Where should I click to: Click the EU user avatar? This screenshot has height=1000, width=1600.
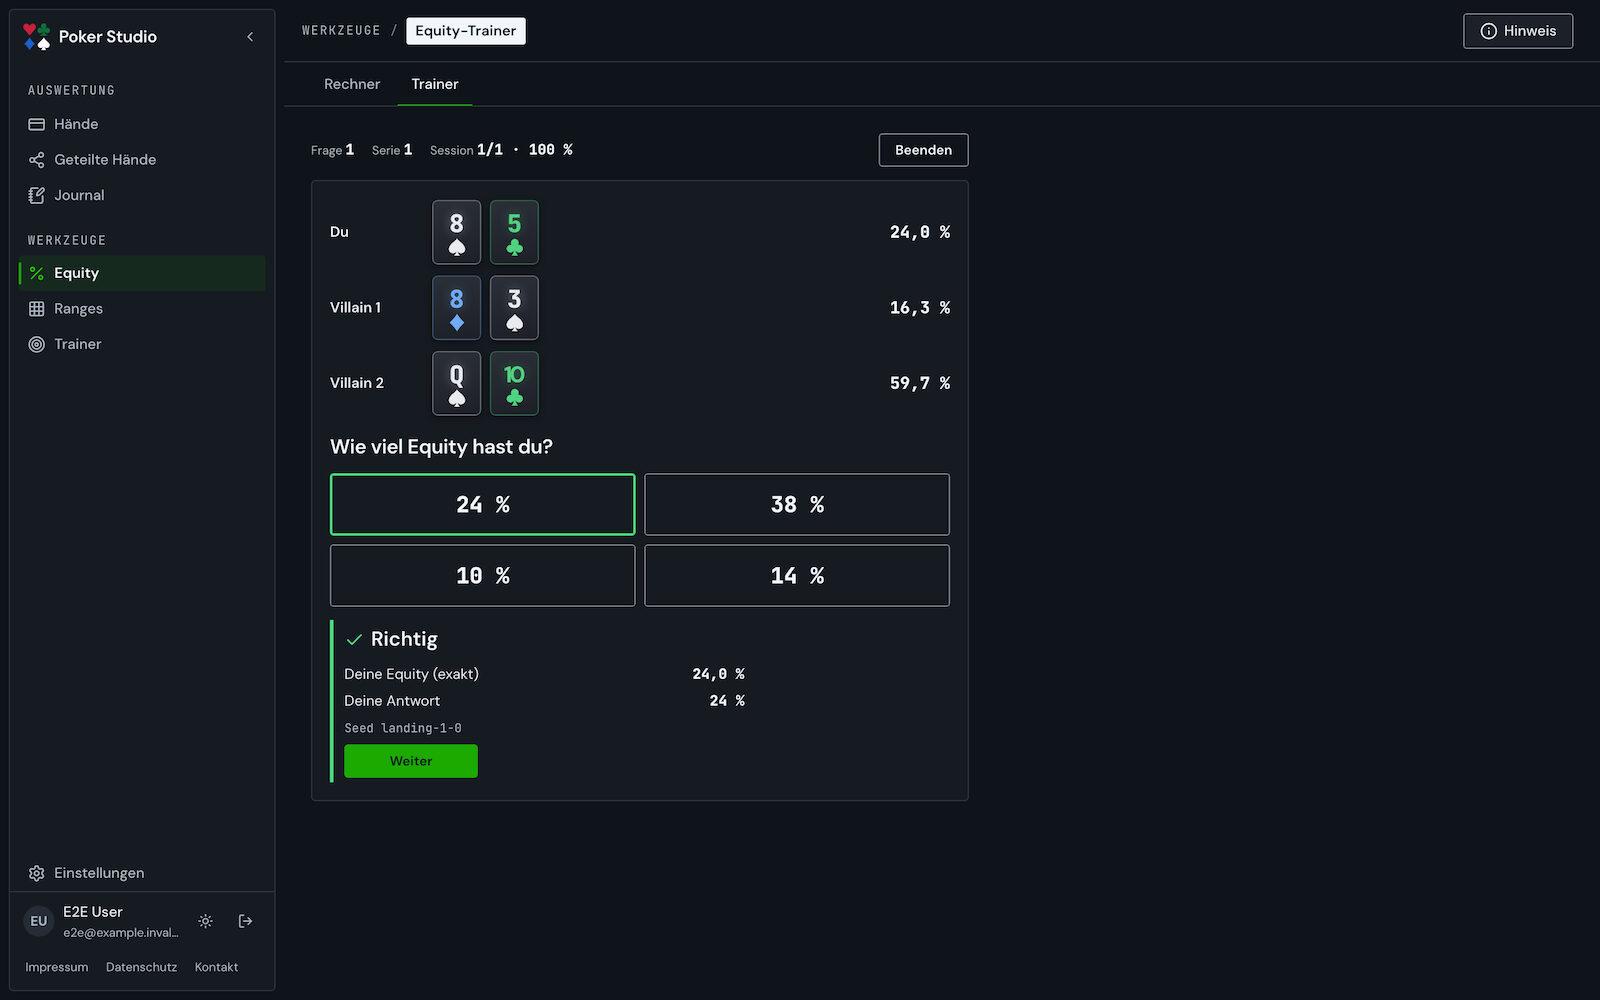tap(39, 921)
